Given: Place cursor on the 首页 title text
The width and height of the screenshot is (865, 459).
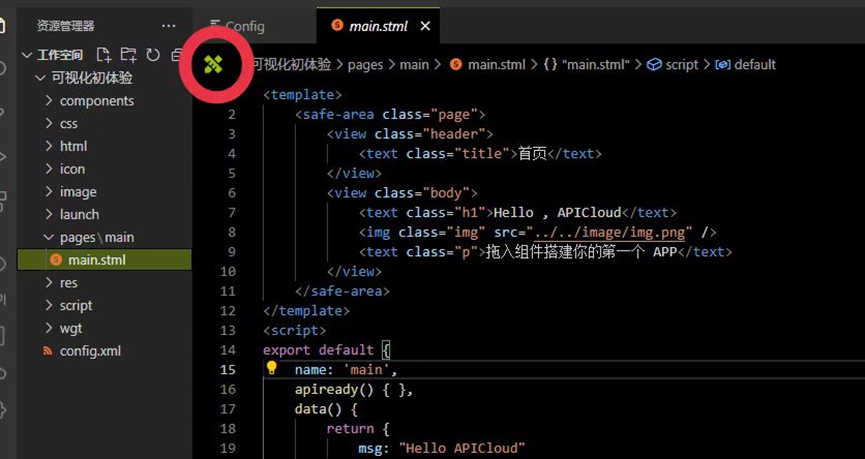Looking at the screenshot, I should point(532,153).
